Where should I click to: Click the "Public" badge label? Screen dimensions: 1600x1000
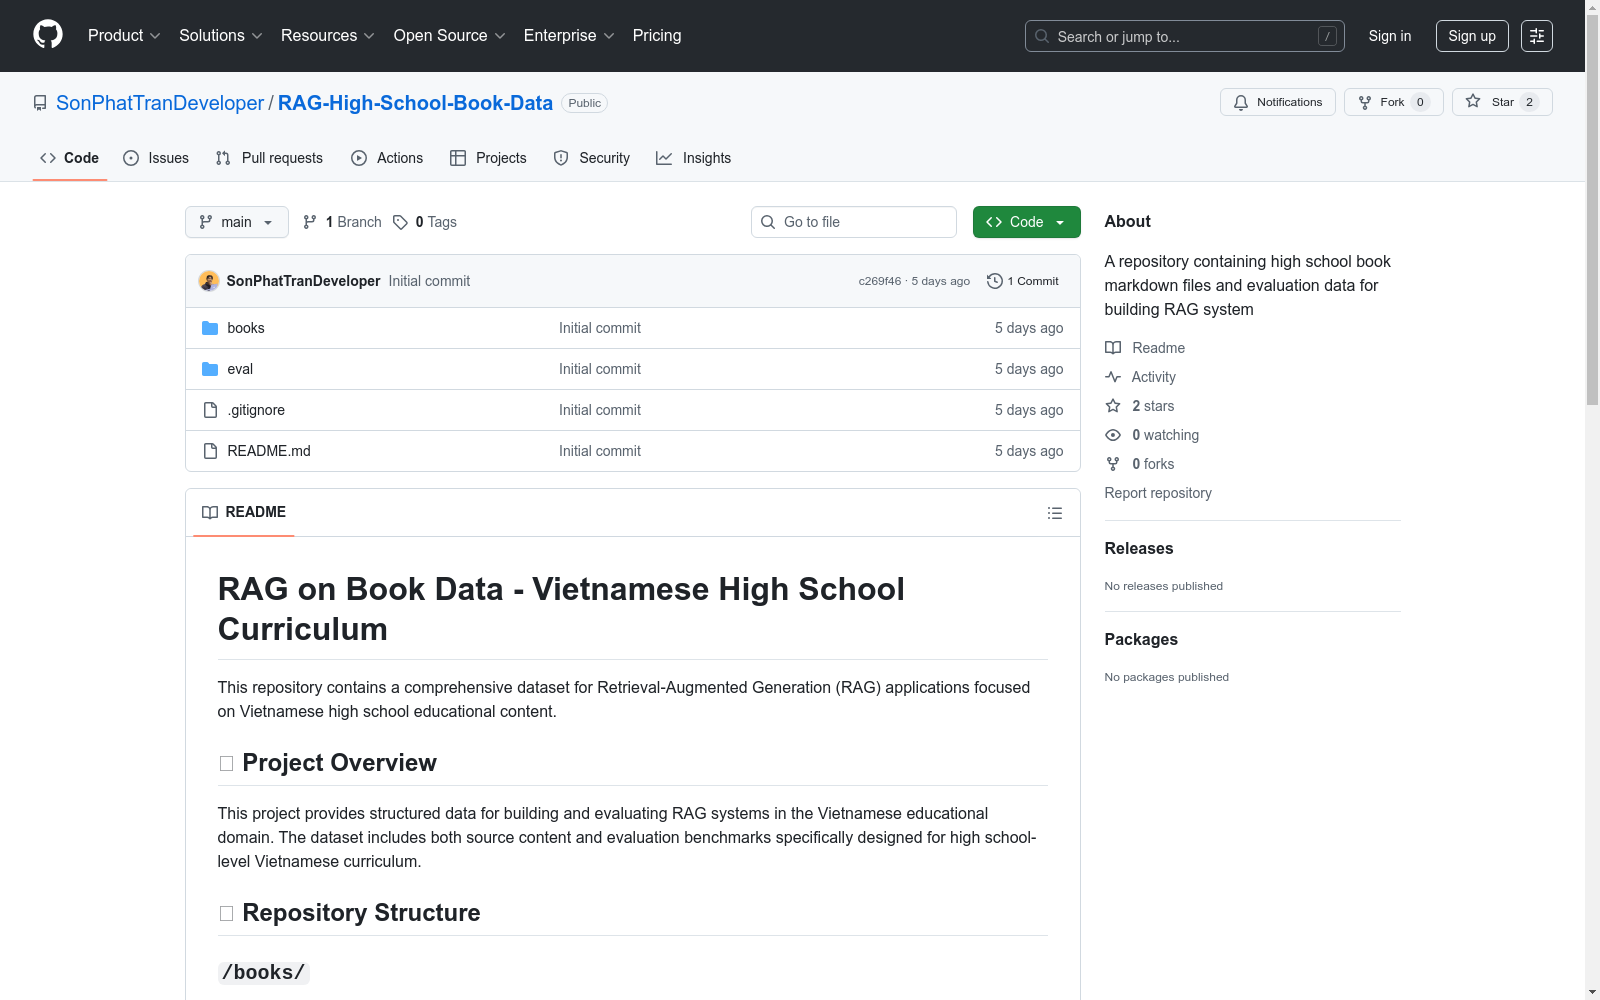pos(585,103)
